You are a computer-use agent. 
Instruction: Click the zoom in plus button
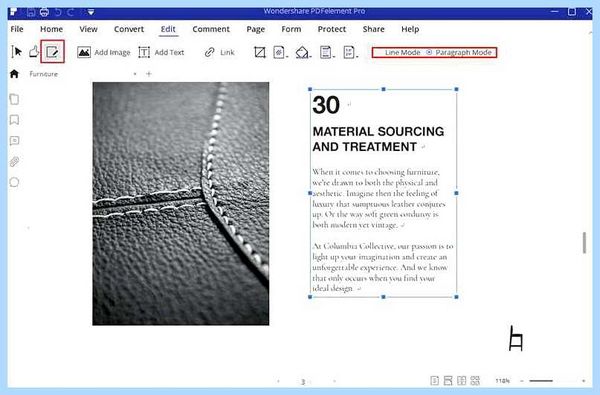[x=584, y=381]
